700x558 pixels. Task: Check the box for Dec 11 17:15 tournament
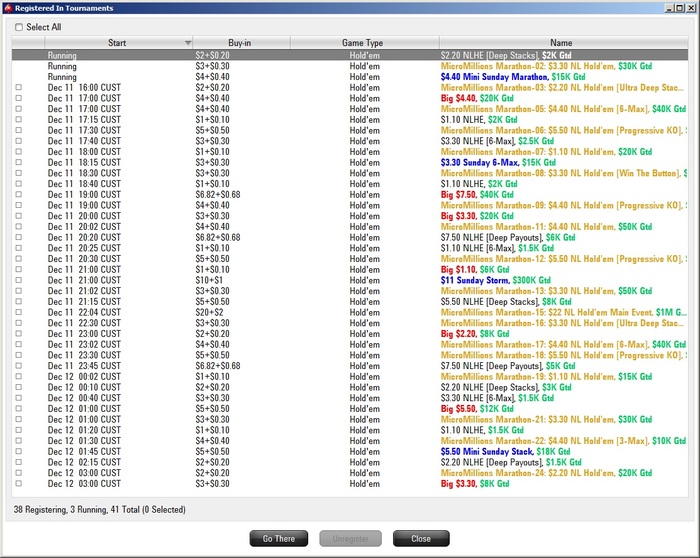[18, 120]
